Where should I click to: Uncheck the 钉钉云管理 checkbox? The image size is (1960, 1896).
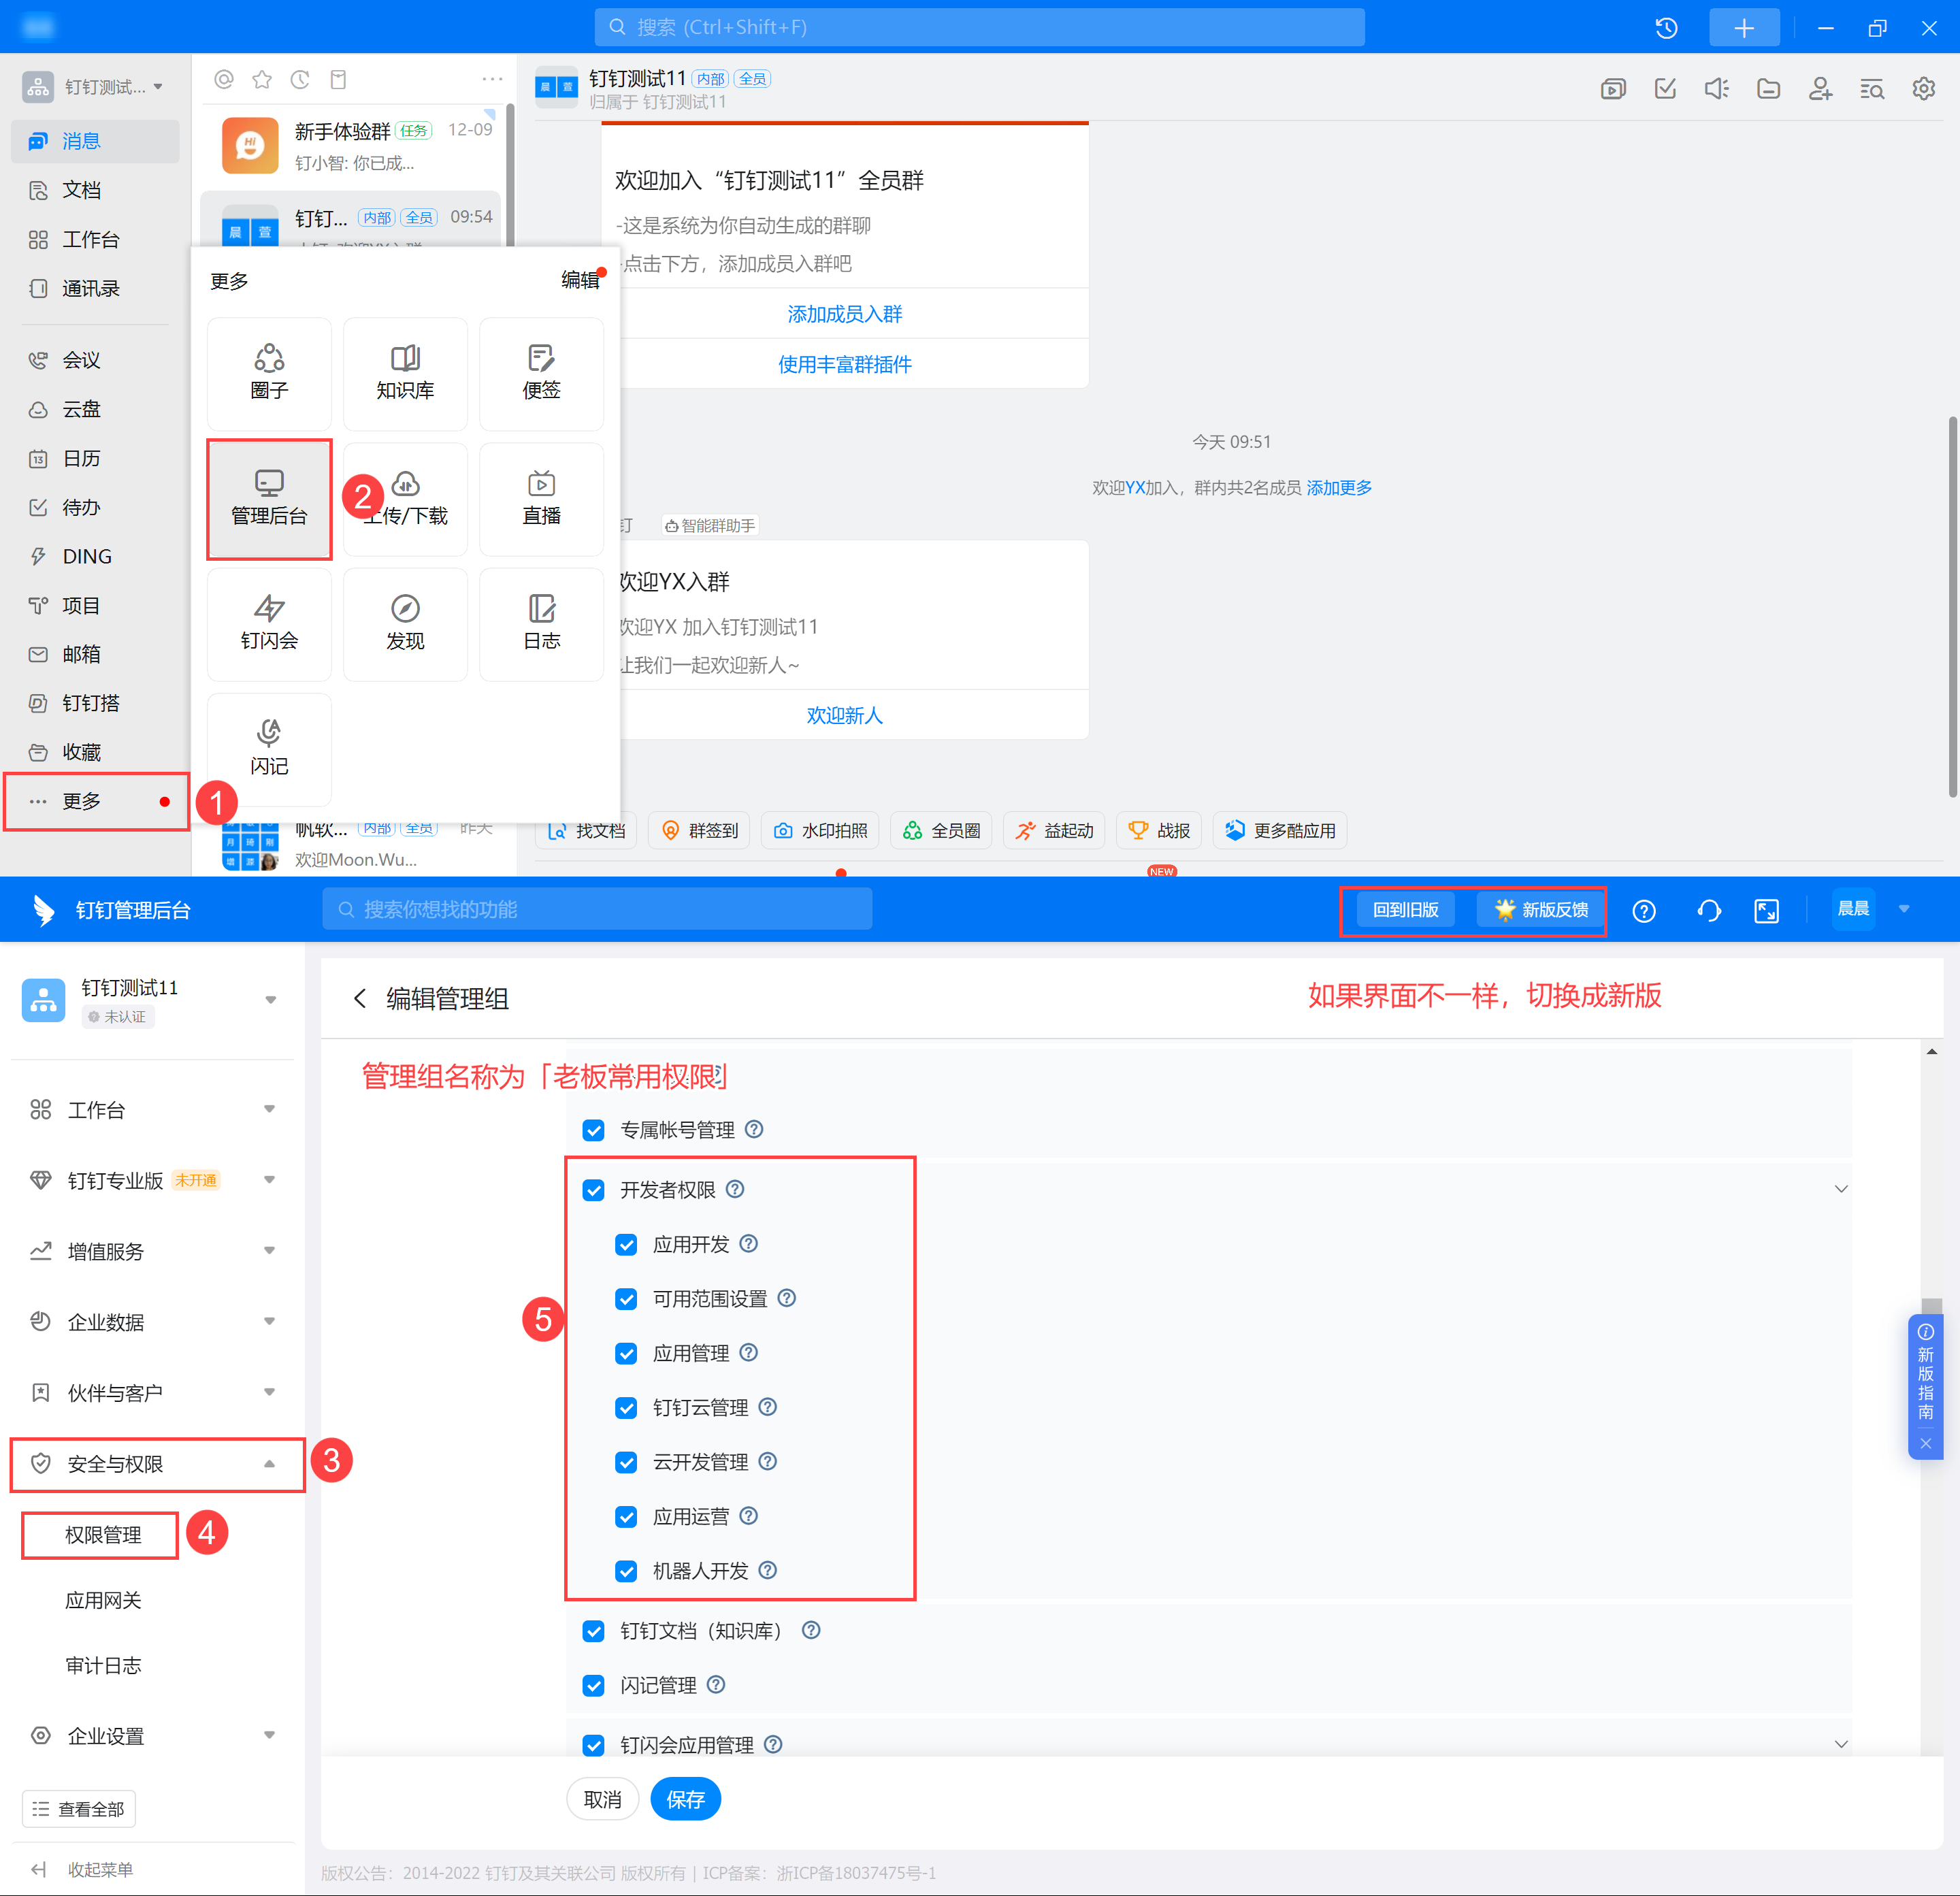626,1408
